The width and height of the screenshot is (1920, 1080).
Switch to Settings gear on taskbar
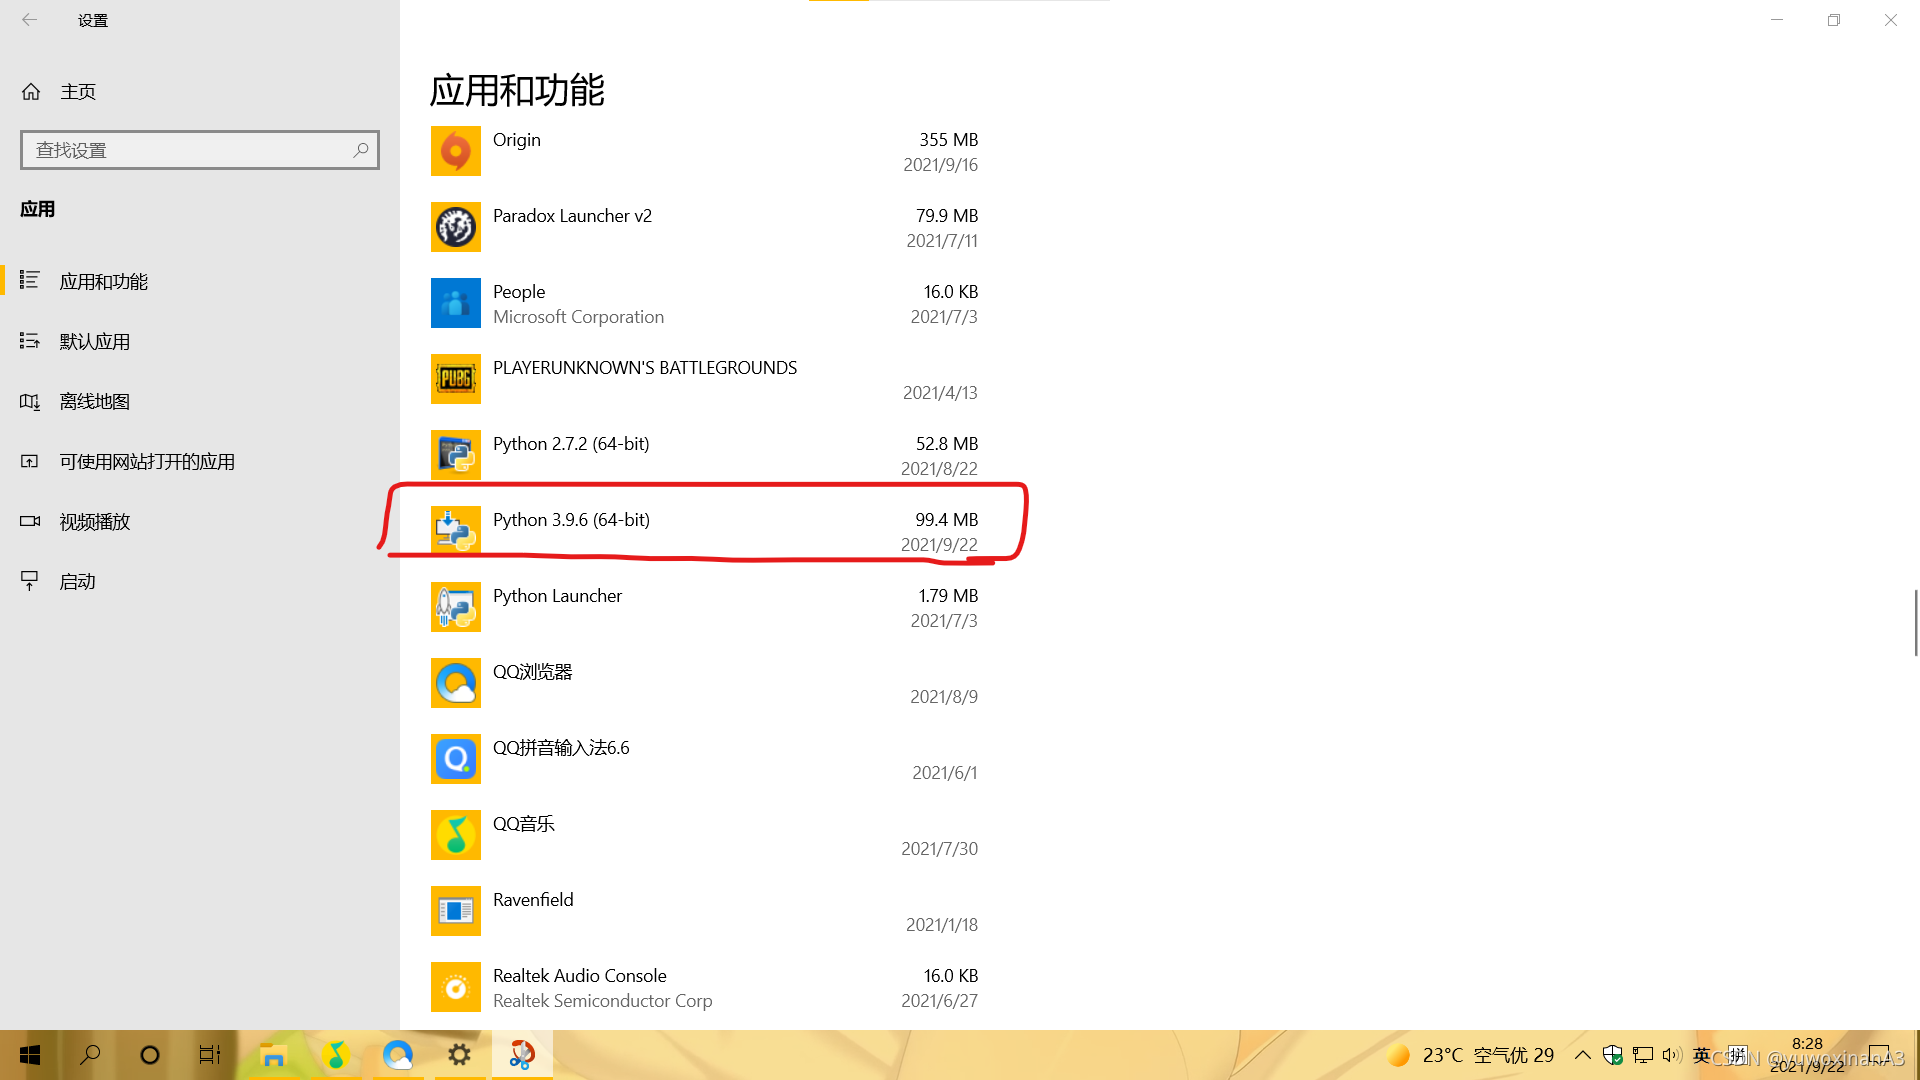[459, 1055]
